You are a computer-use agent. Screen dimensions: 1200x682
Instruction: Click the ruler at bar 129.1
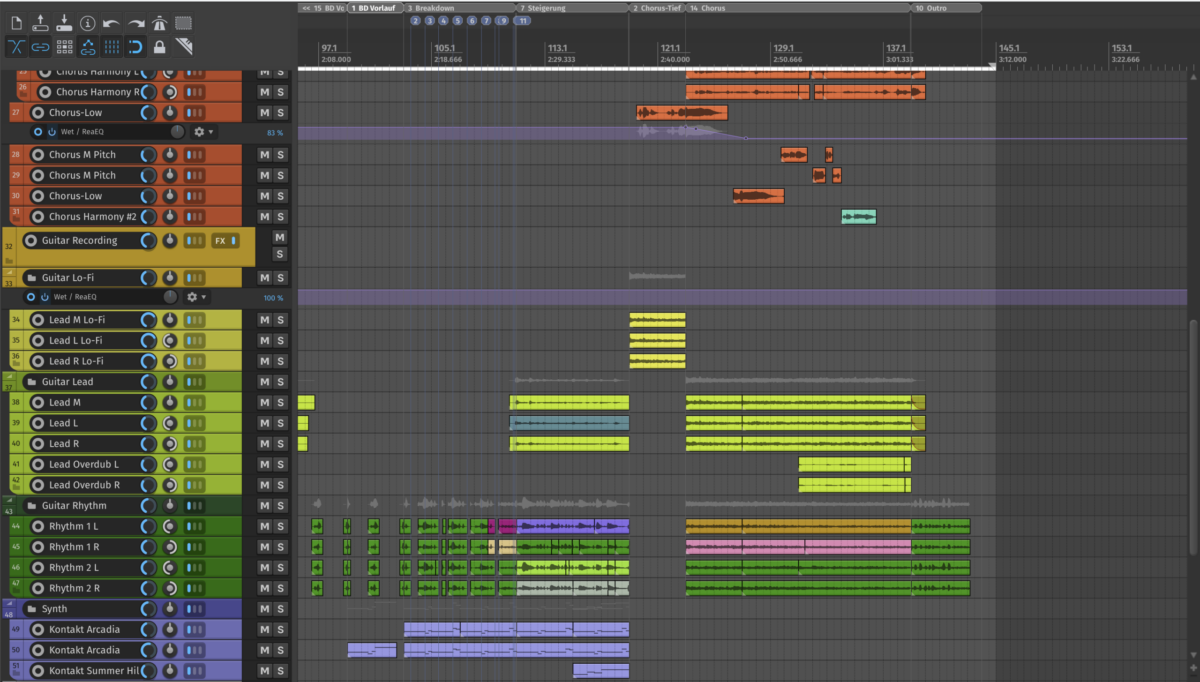[x=784, y=48]
